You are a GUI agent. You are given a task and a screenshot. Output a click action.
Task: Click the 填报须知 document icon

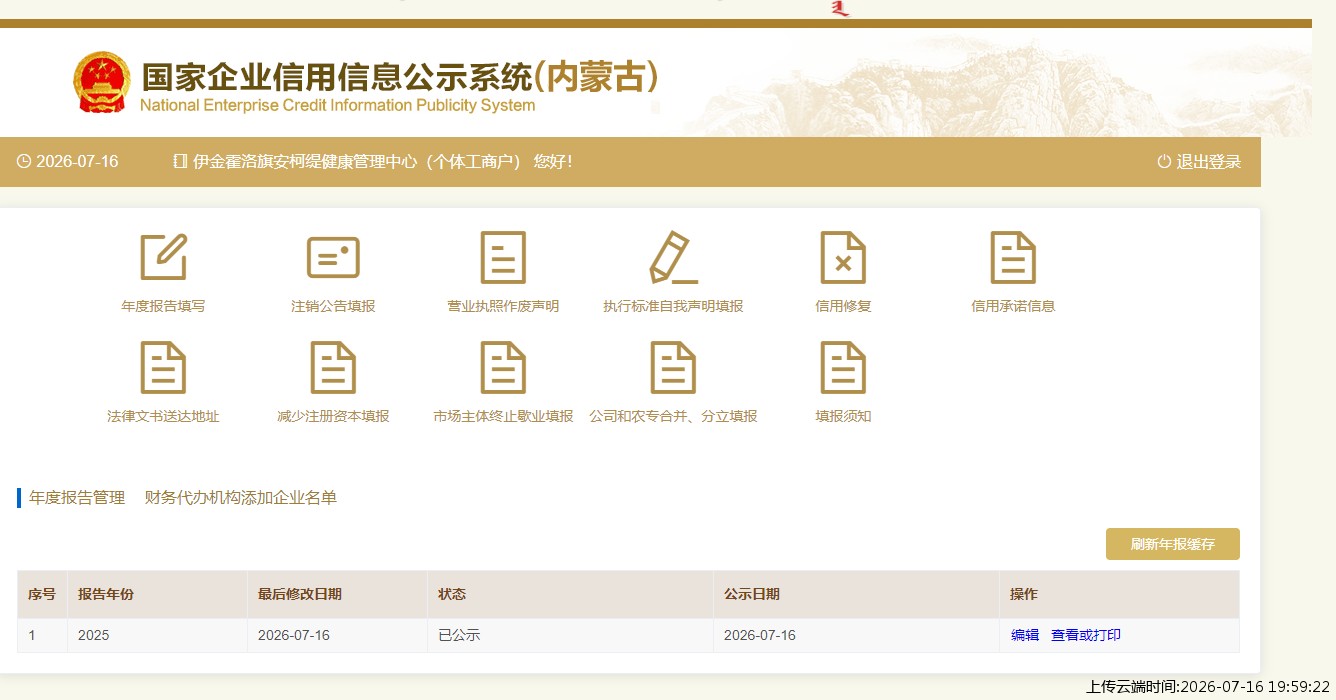tap(843, 367)
